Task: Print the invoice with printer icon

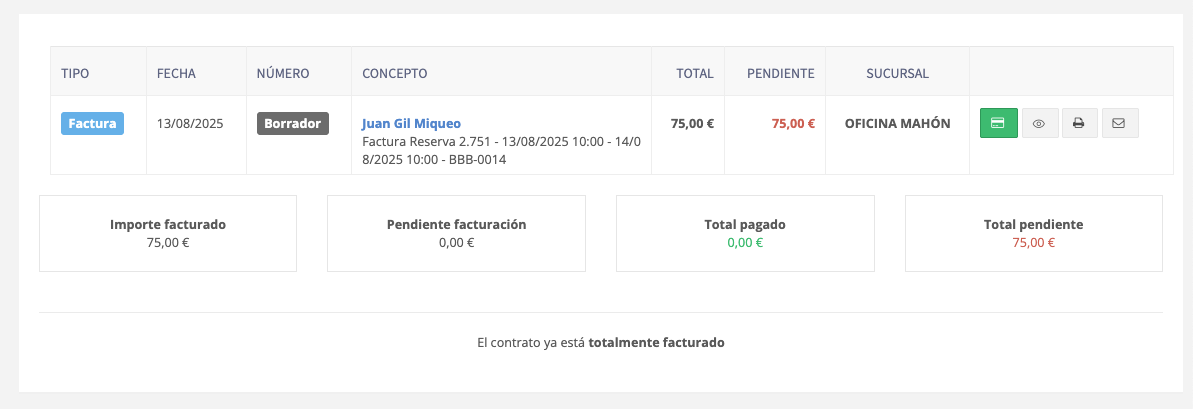Action: coord(1079,123)
